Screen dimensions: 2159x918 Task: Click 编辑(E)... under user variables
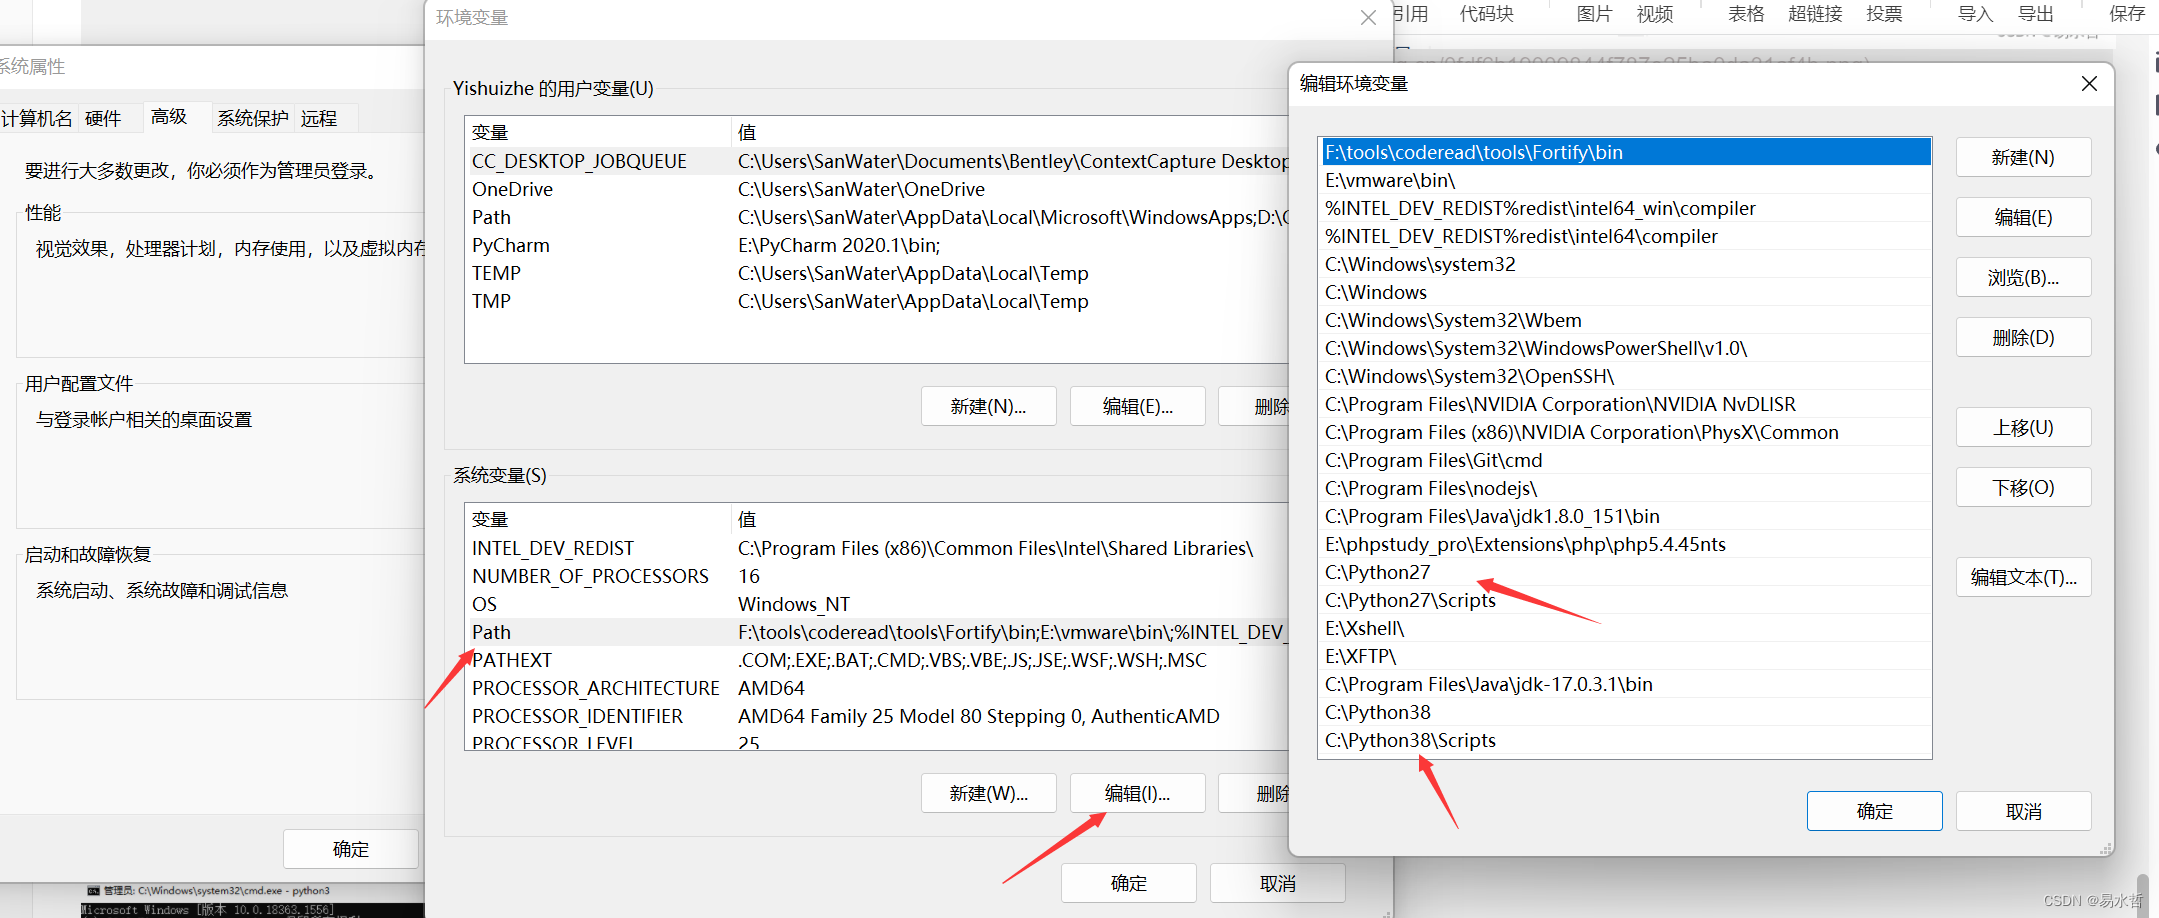tap(1137, 406)
